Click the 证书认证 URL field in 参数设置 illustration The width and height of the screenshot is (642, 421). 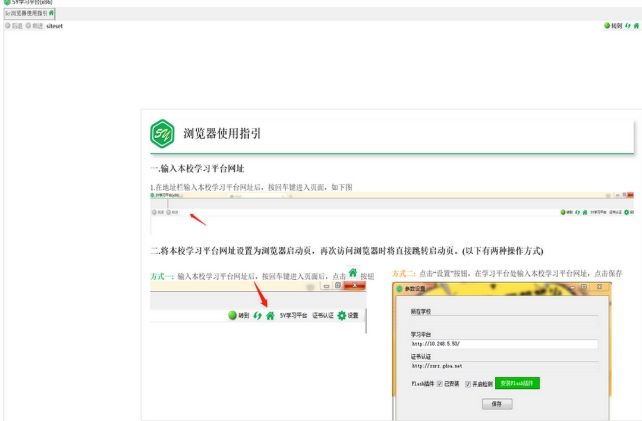pyautogui.click(x=504, y=366)
